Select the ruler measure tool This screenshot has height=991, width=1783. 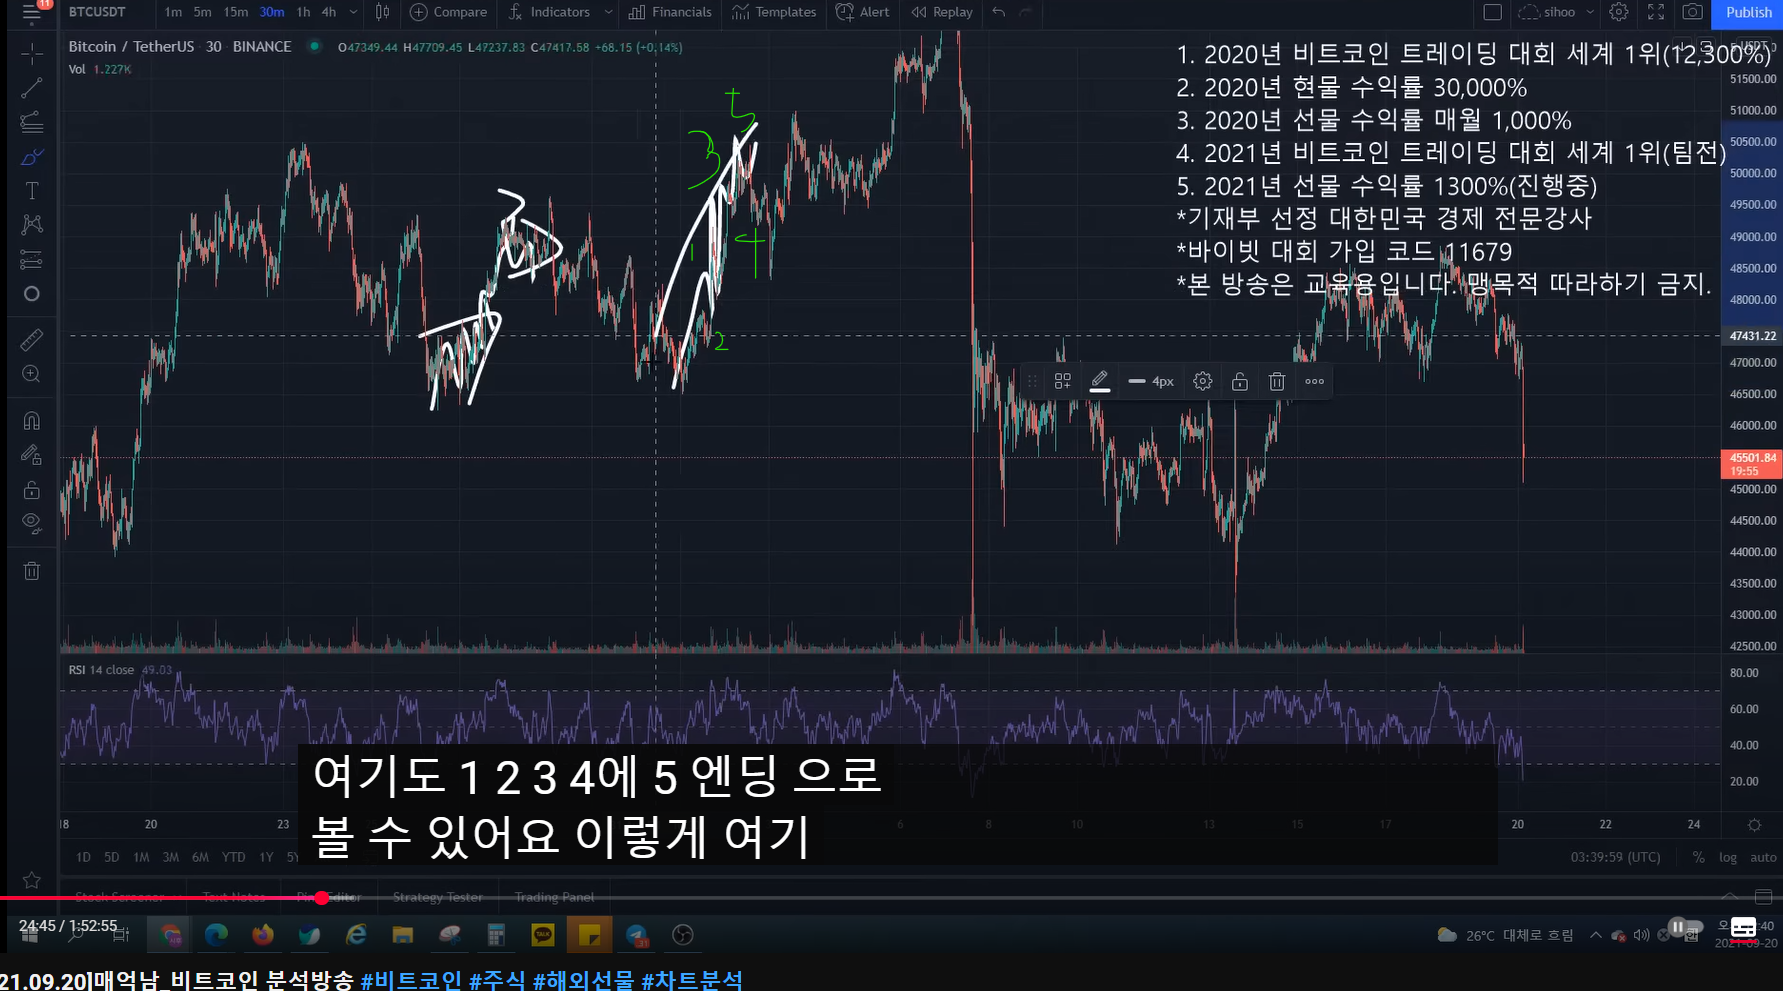32,340
